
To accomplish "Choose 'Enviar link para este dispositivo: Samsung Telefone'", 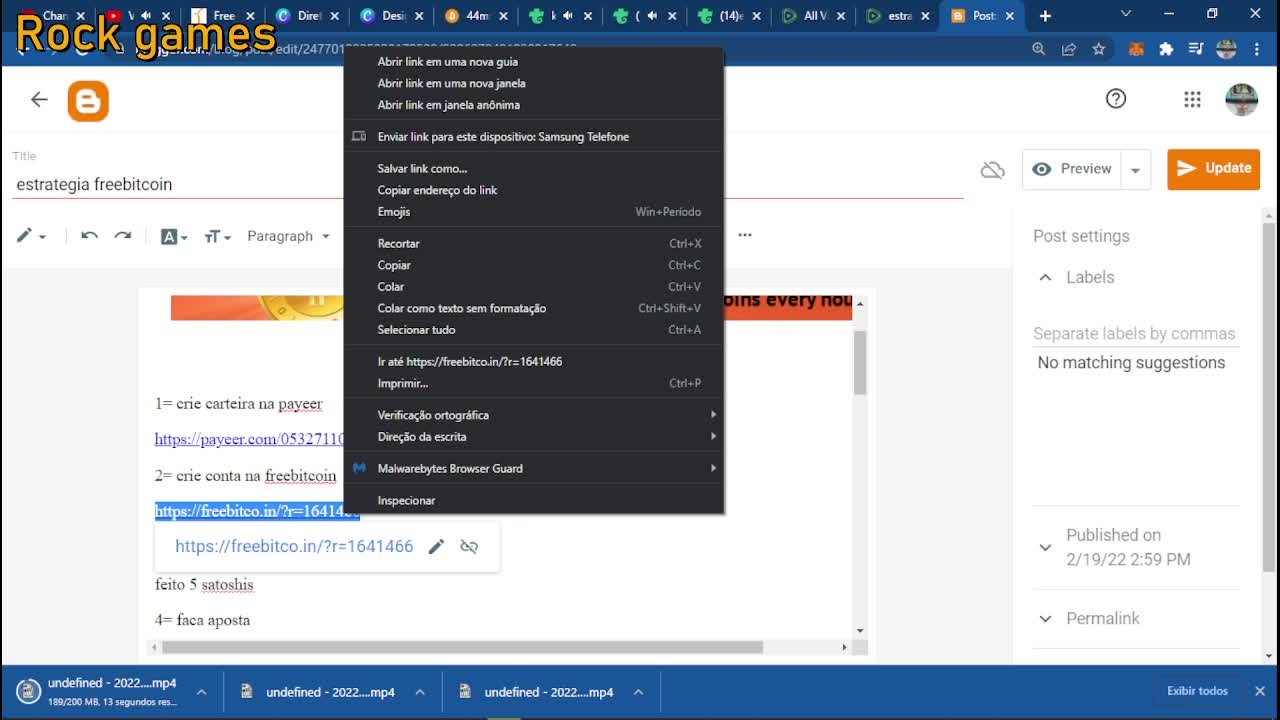I will (x=533, y=137).
